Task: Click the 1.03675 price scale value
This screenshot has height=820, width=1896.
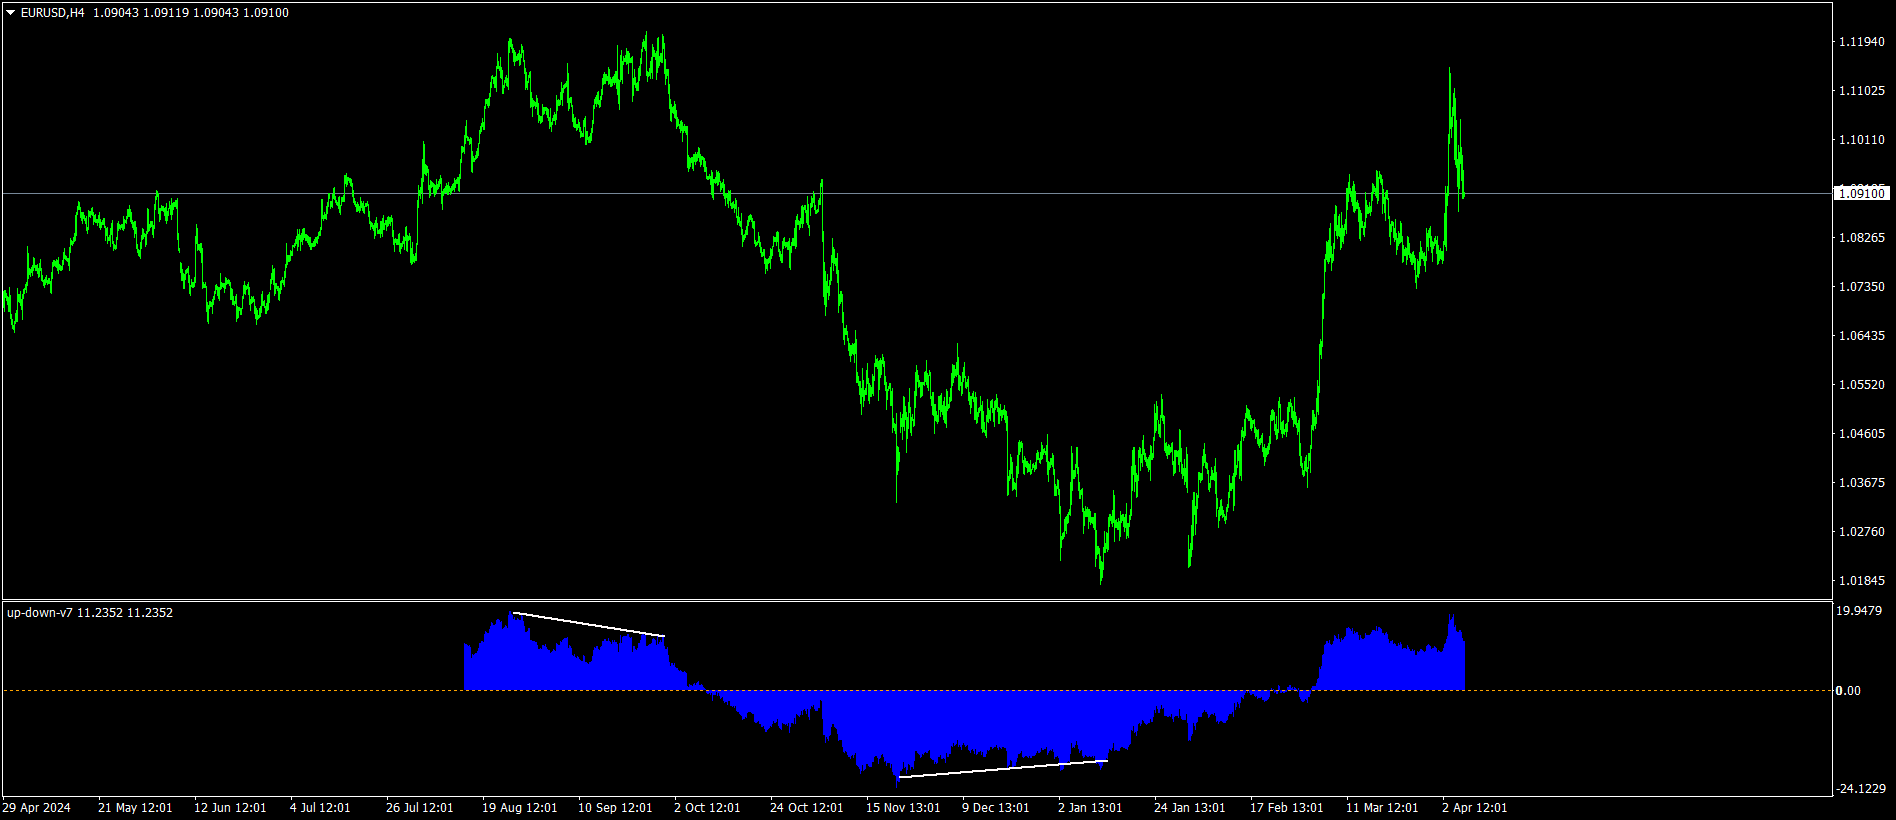Action: tap(1862, 482)
